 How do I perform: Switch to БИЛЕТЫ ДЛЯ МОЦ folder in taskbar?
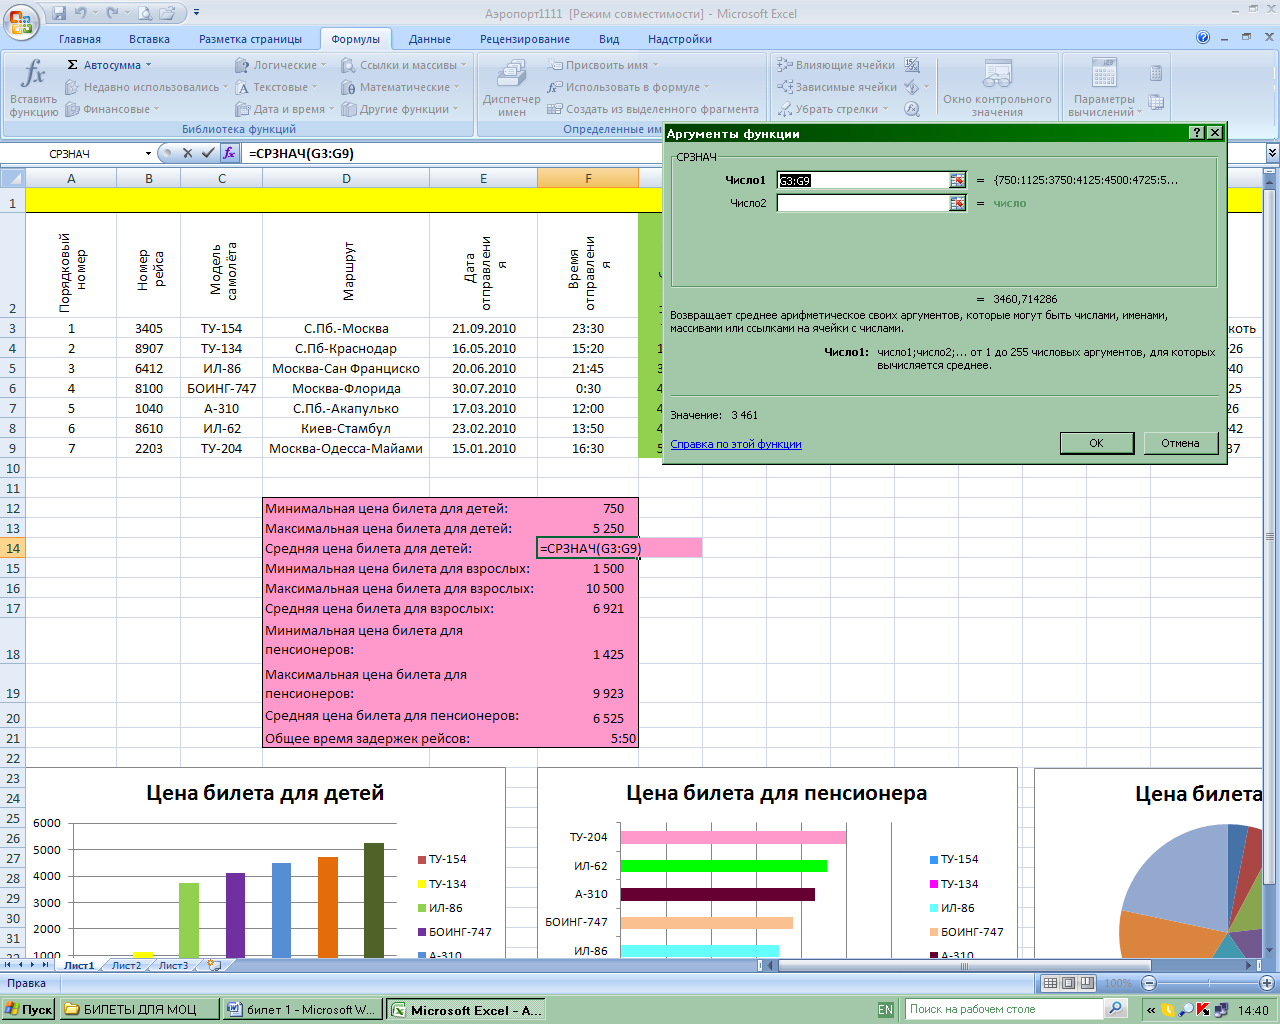[139, 1009]
